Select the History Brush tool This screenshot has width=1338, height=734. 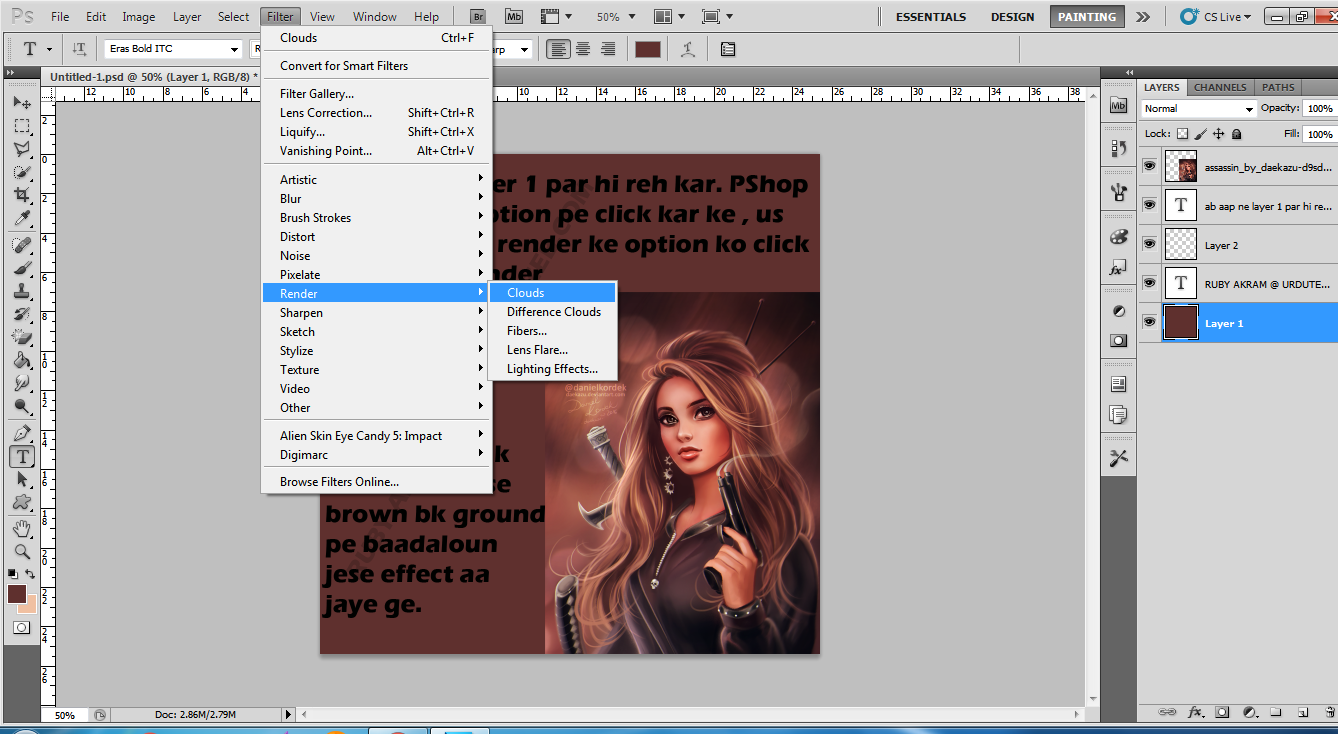coord(21,314)
